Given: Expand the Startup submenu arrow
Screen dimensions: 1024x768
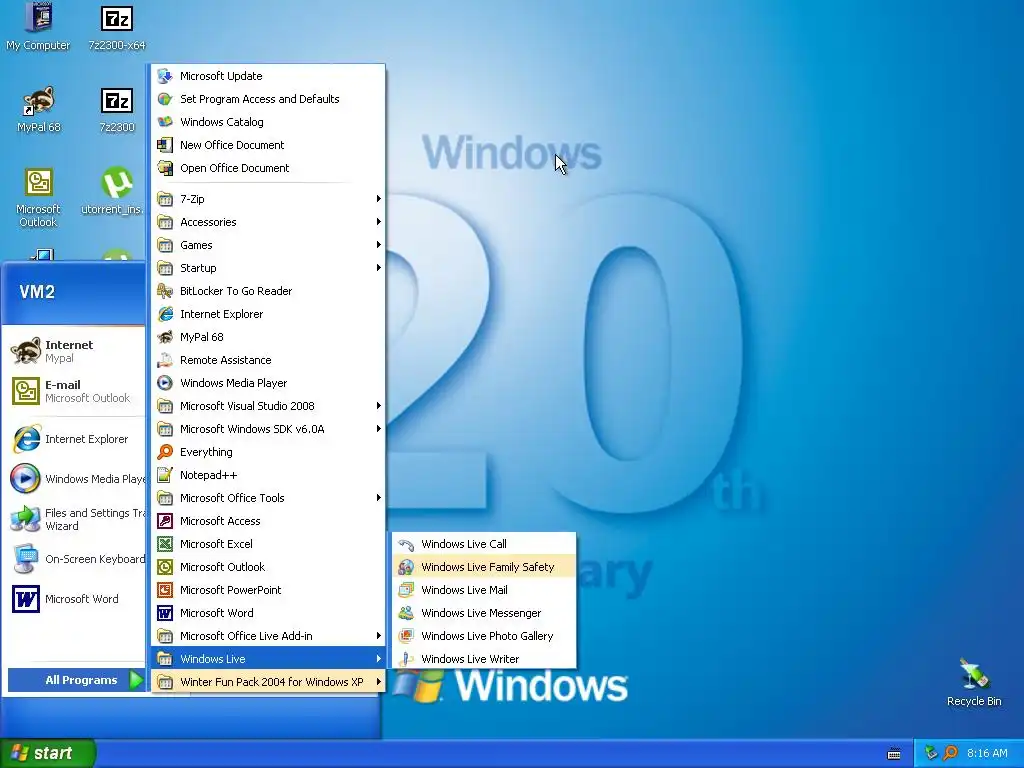Looking at the screenshot, I should click(378, 268).
